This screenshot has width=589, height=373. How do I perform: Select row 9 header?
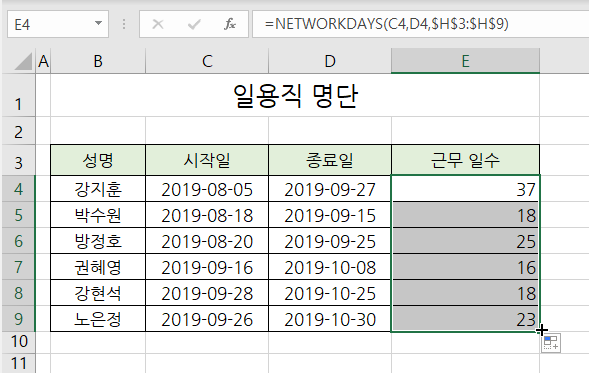point(19,319)
